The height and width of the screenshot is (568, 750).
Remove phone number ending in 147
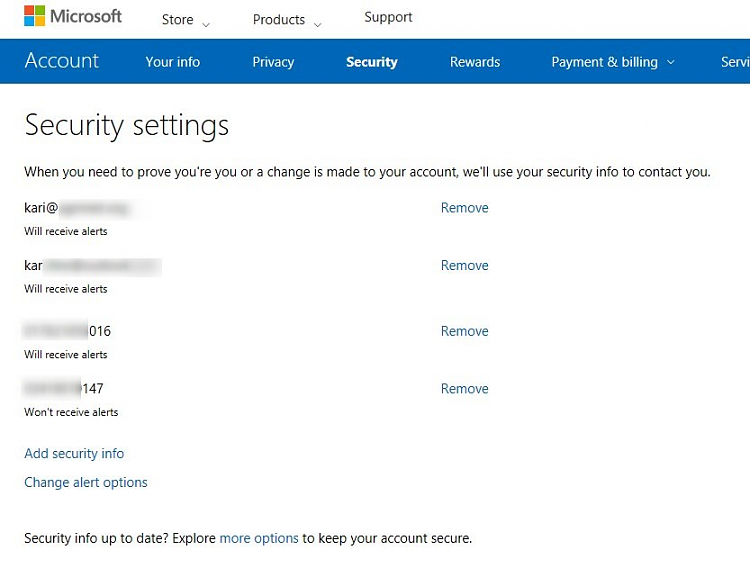point(464,389)
